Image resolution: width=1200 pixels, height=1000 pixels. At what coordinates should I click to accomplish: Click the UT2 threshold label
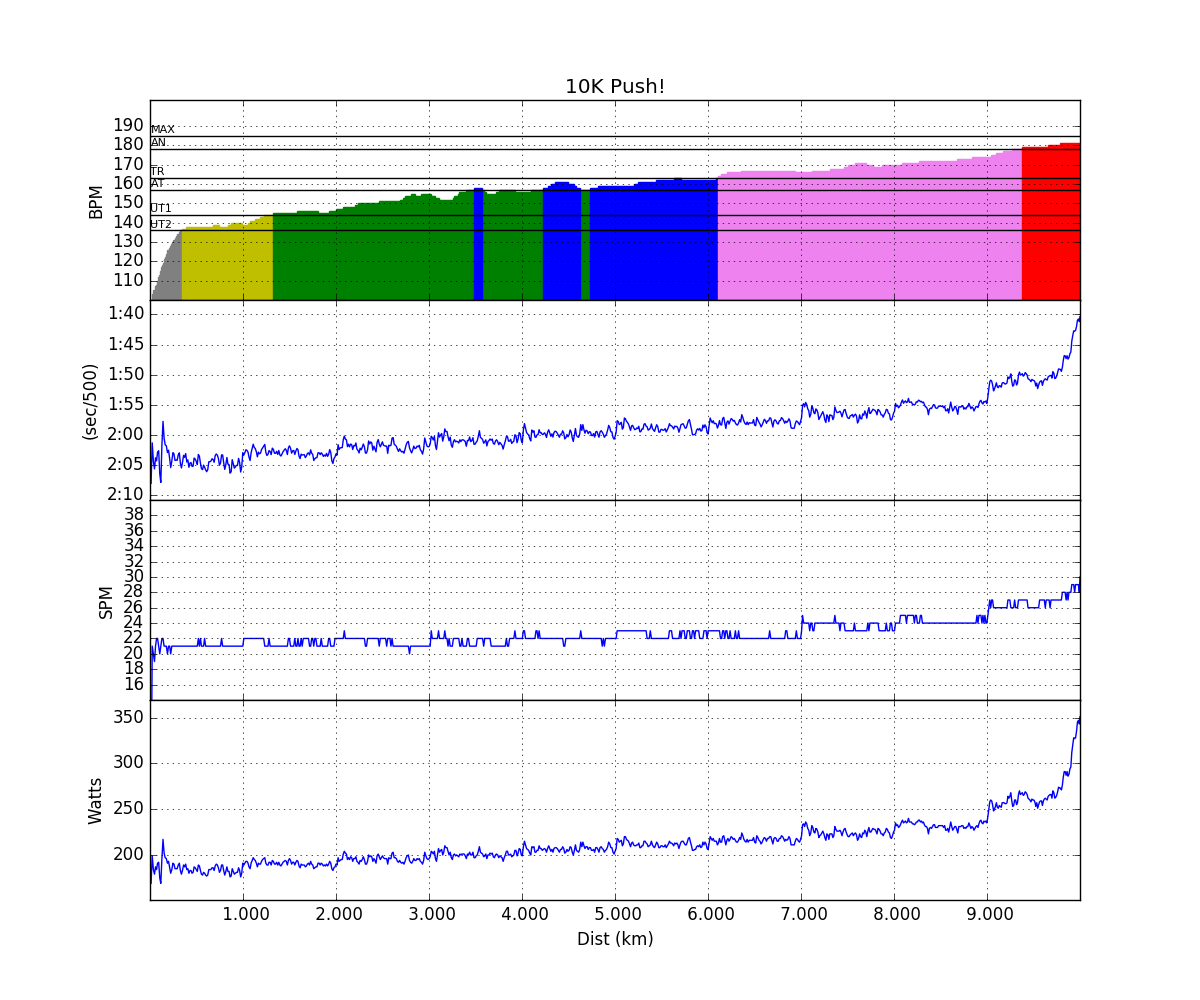pos(161,224)
